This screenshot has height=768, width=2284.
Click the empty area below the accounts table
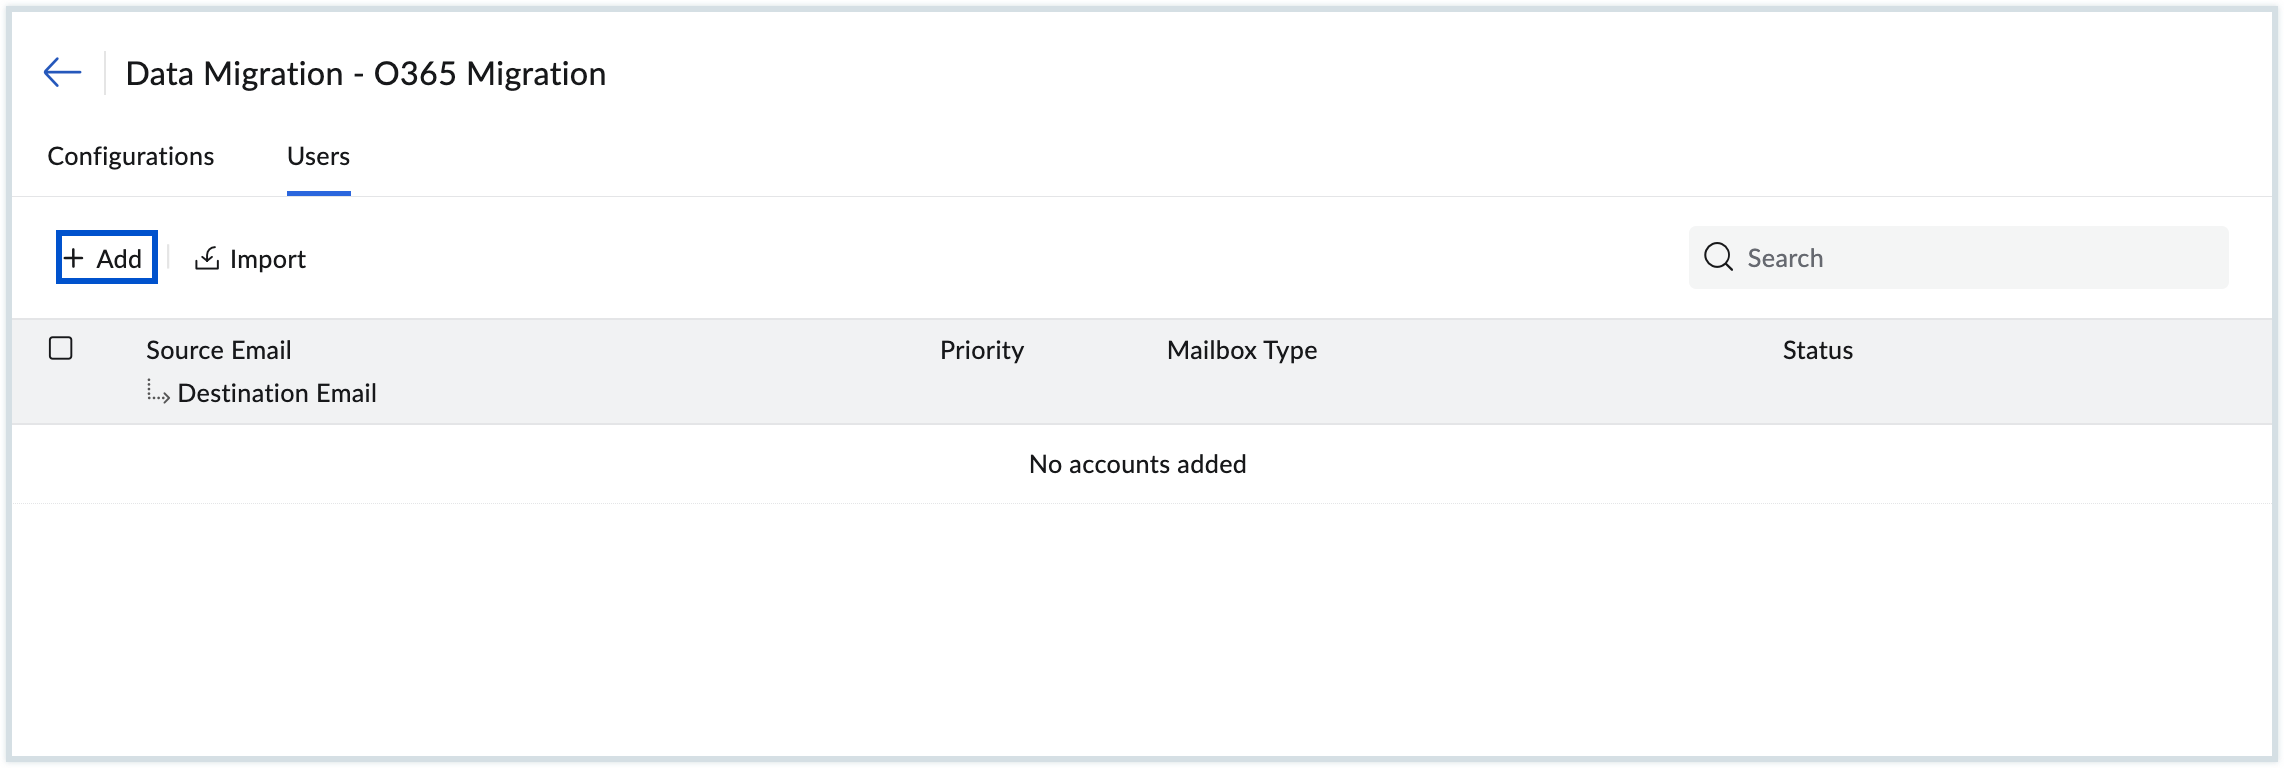(1140, 630)
